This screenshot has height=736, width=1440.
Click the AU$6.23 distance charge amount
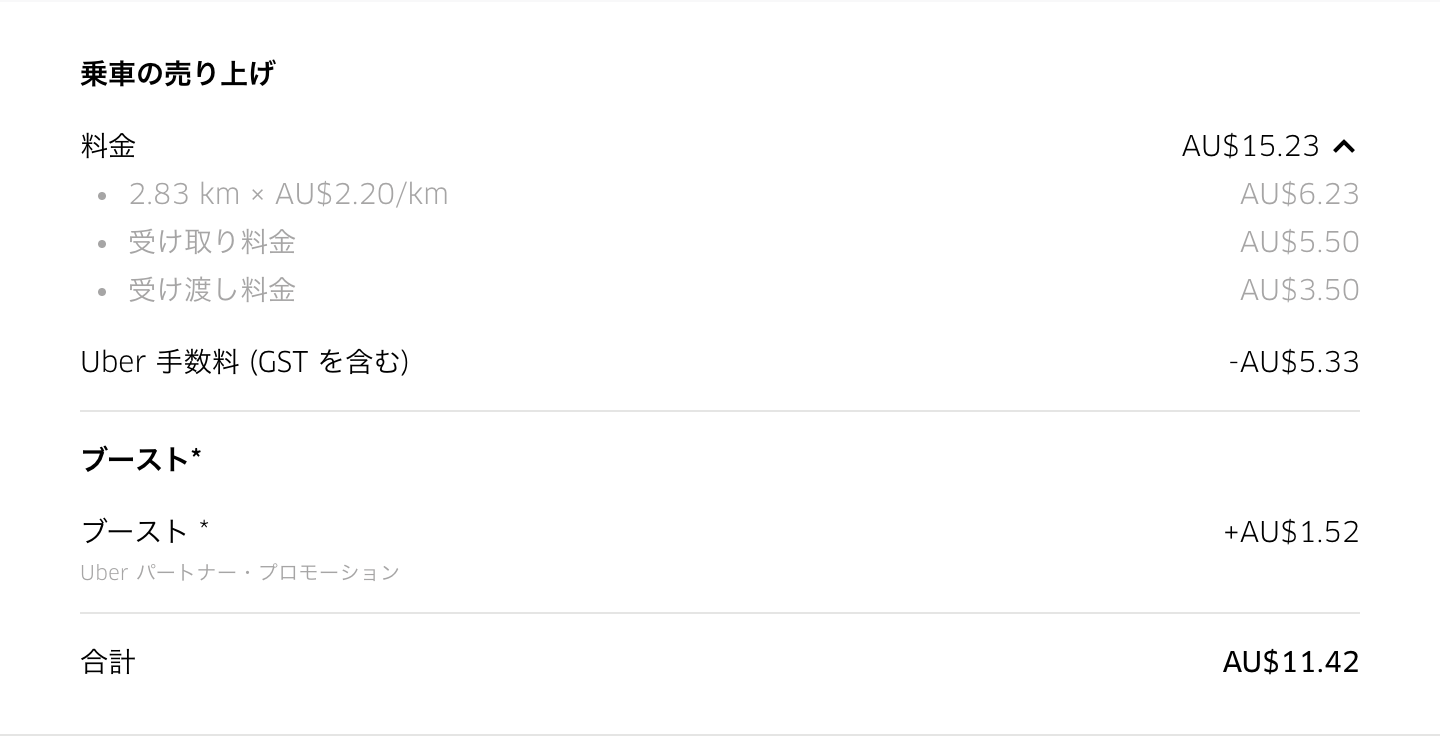click(x=1299, y=194)
